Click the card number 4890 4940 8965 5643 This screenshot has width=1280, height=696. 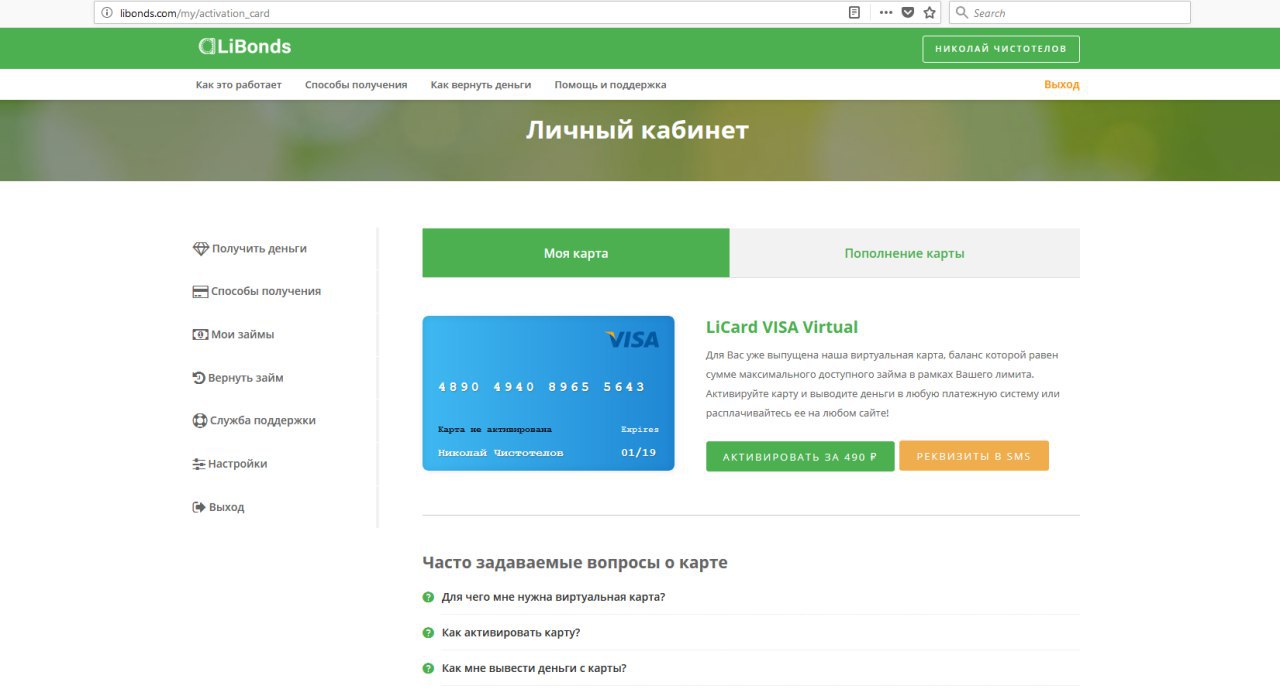click(542, 387)
